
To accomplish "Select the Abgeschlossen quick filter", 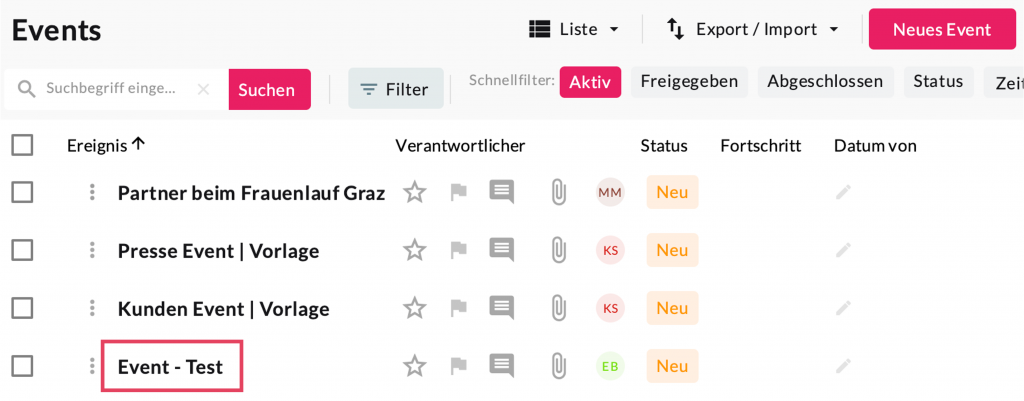I will [825, 82].
